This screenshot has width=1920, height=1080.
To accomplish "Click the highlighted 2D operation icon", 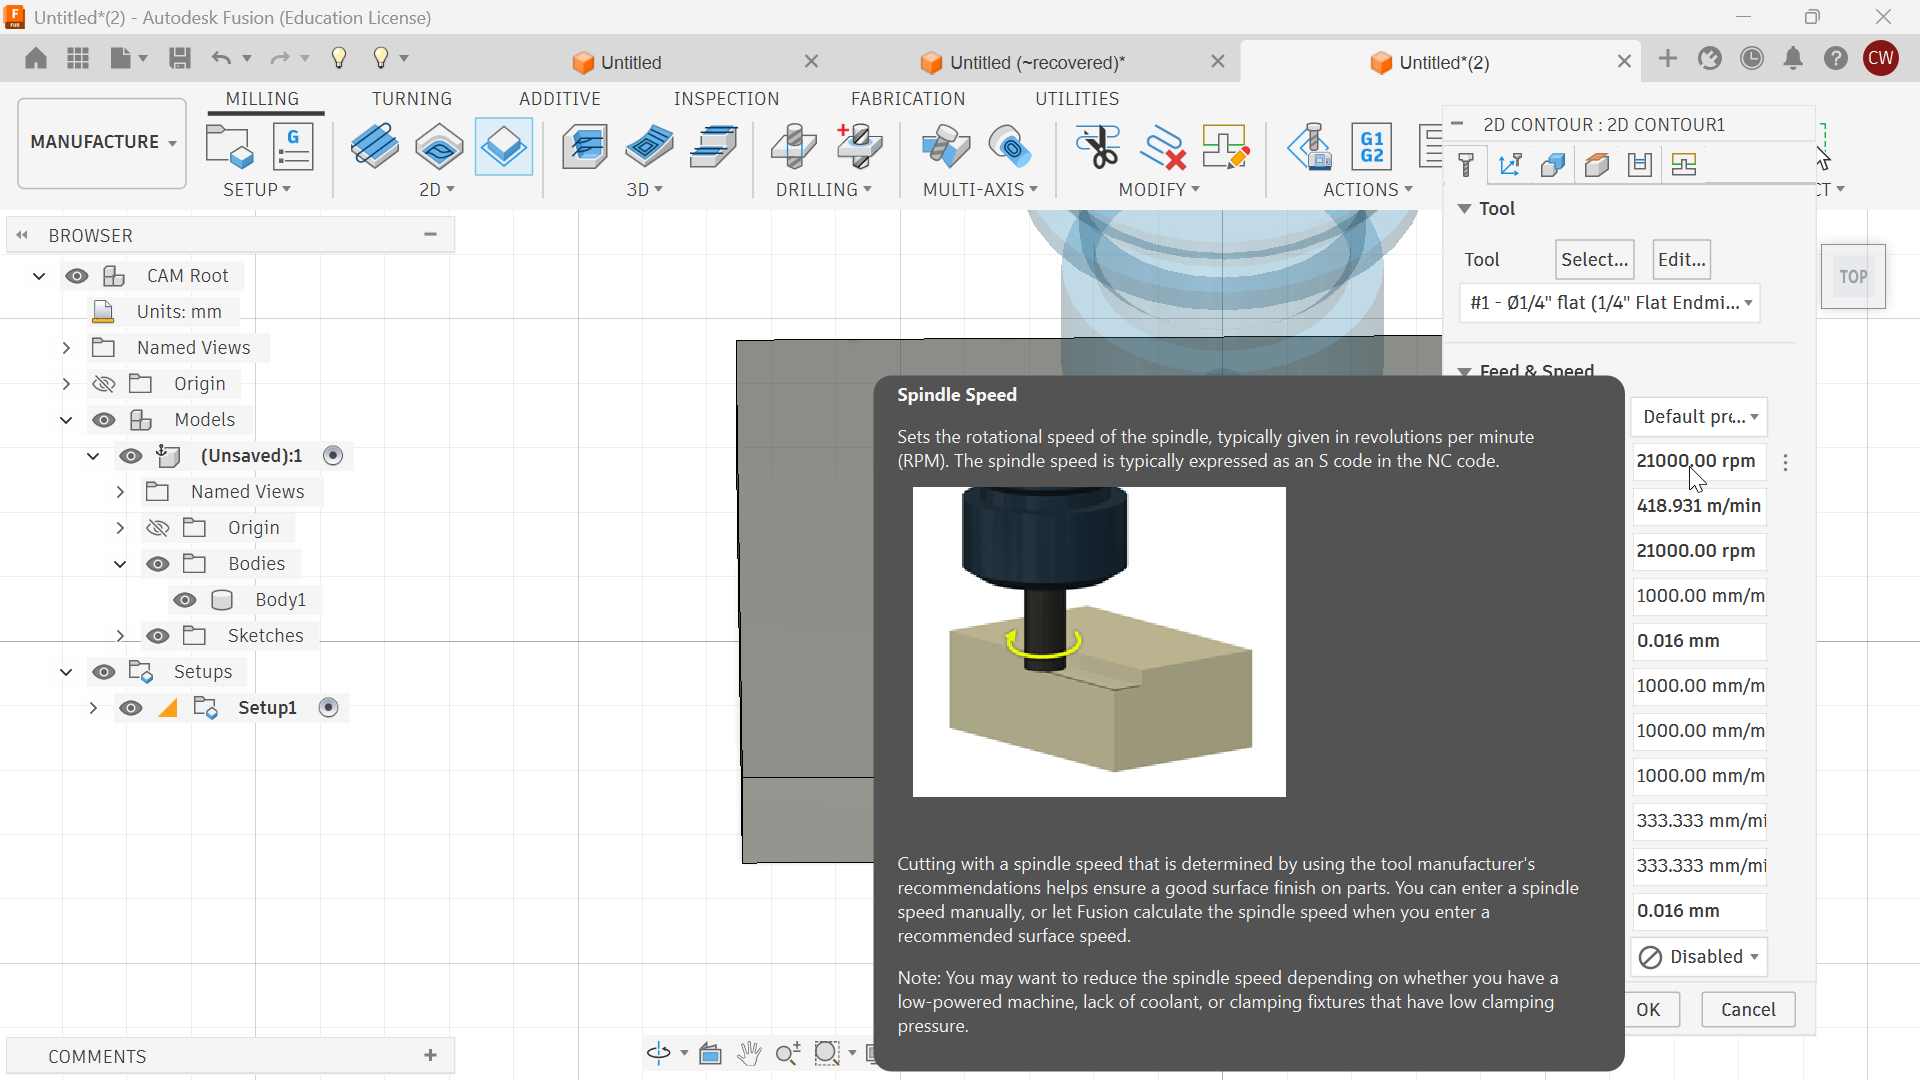I will coord(503,147).
